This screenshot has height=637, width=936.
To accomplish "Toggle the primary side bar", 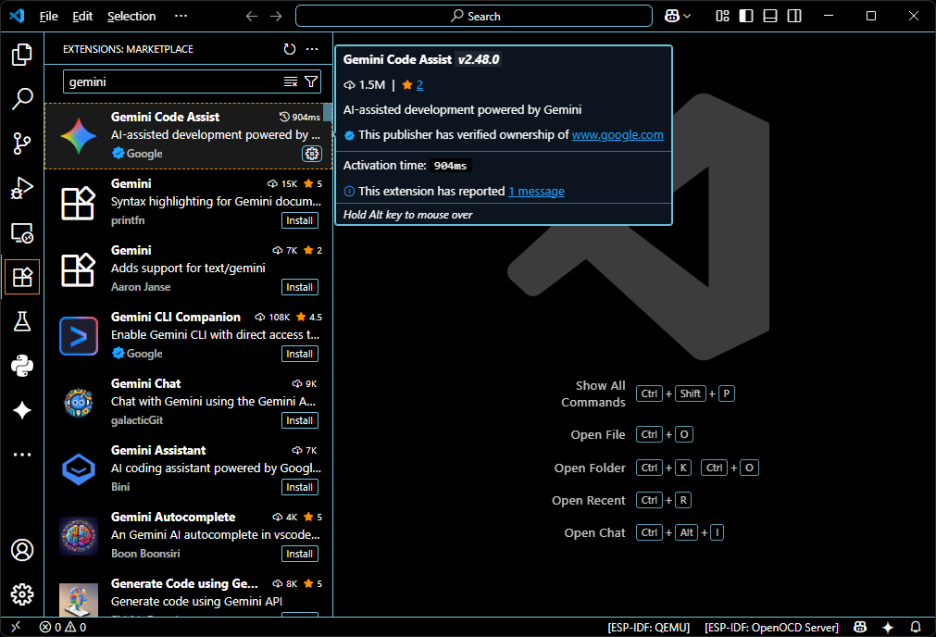I will click(x=746, y=16).
